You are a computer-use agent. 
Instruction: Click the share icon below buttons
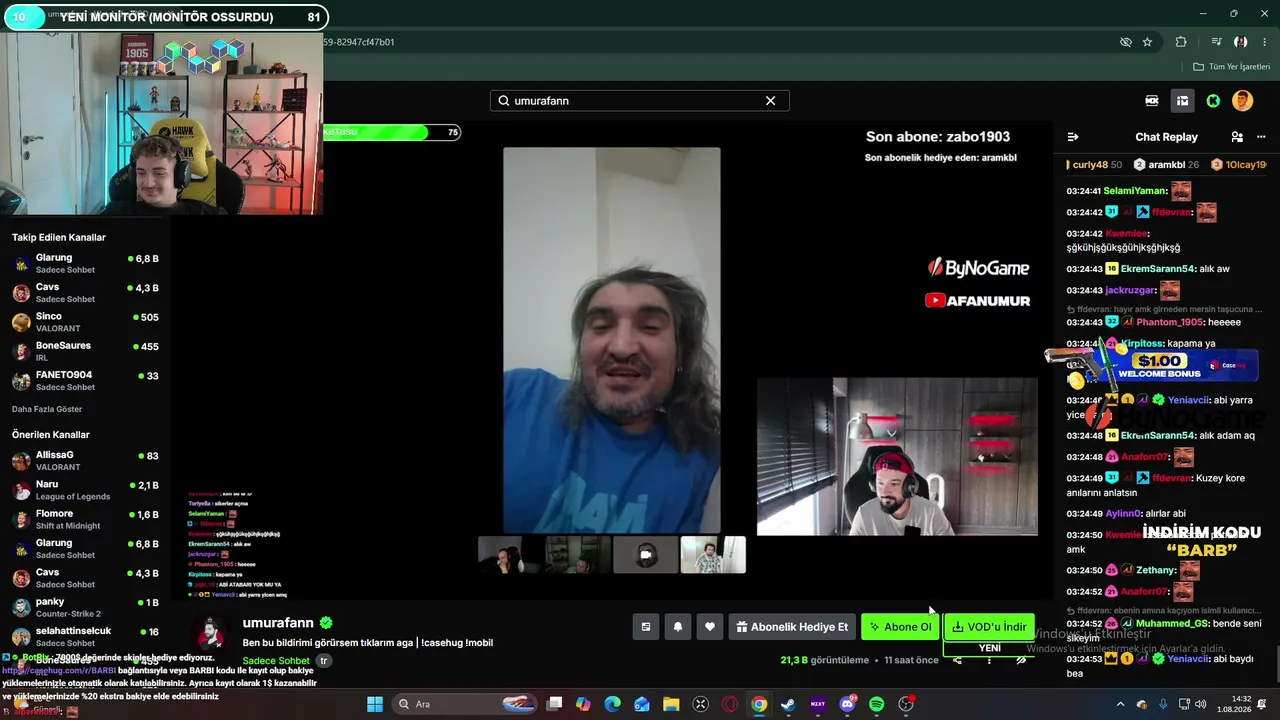coord(957,660)
